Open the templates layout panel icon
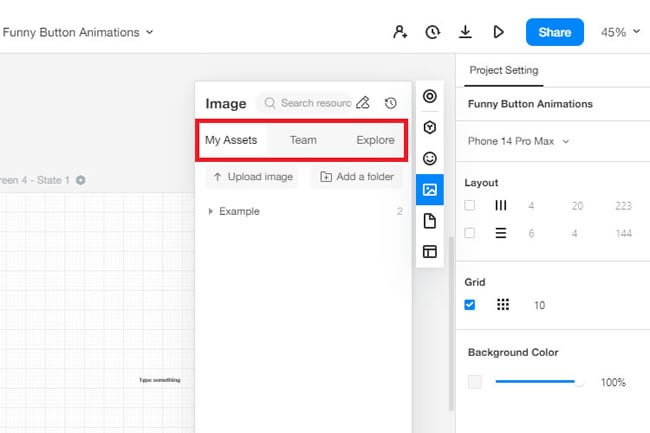 430,251
